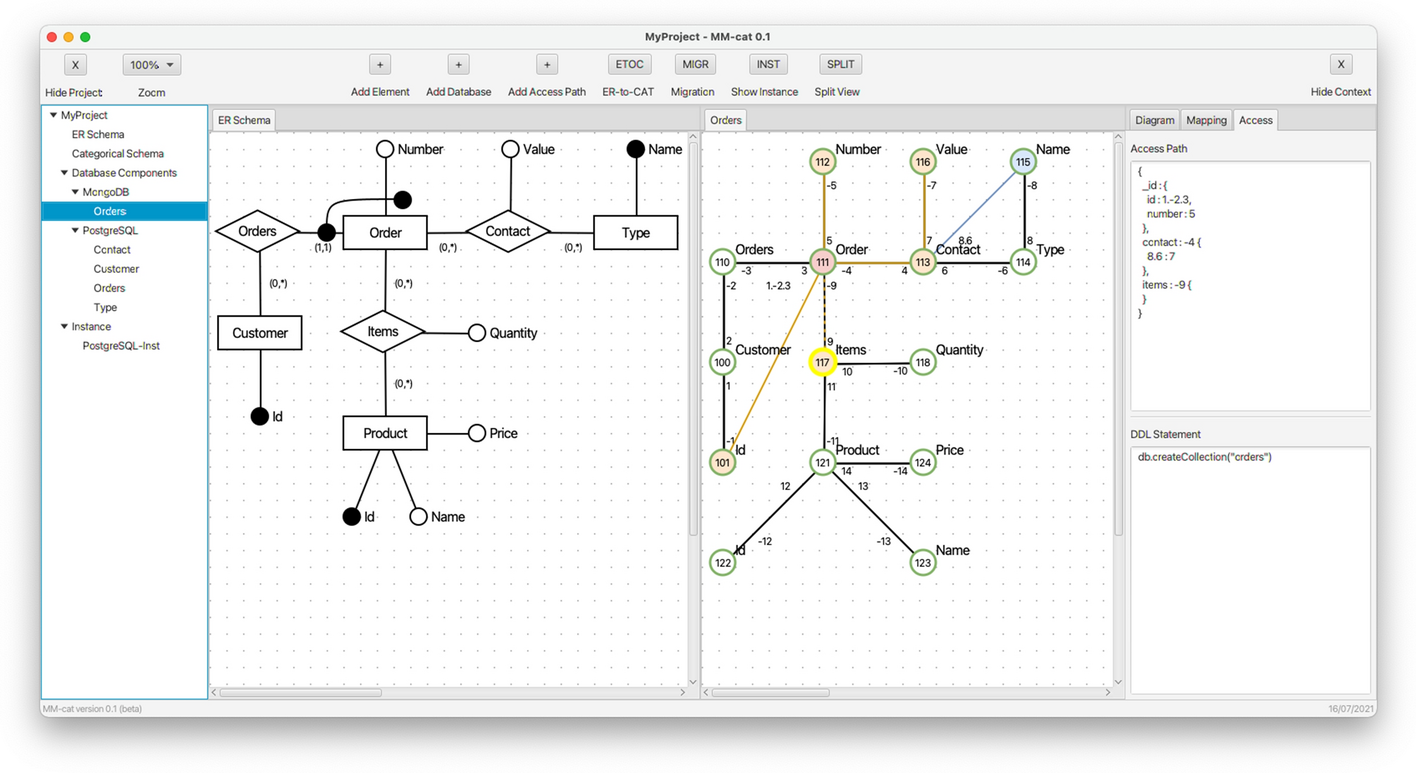1416x773 pixels.
Task: Click the Add Element plus button
Action: coord(380,65)
